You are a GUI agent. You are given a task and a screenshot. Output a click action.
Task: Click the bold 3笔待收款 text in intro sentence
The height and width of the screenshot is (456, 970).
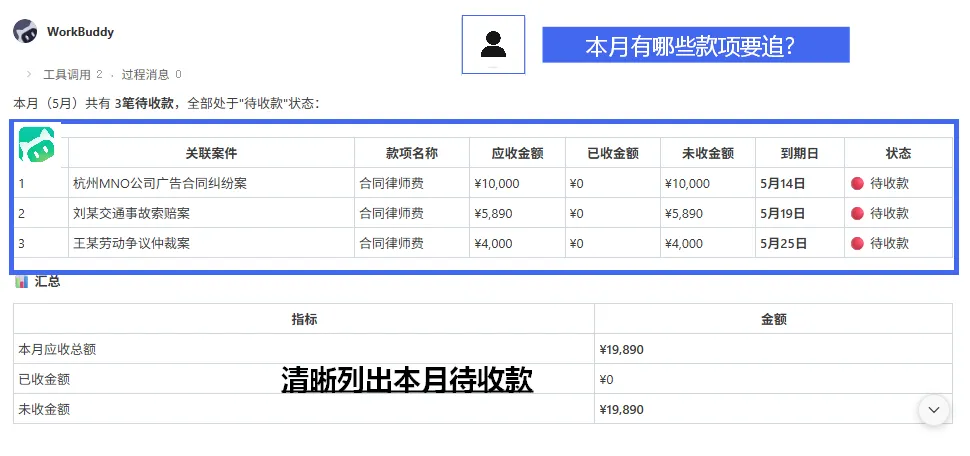144,103
